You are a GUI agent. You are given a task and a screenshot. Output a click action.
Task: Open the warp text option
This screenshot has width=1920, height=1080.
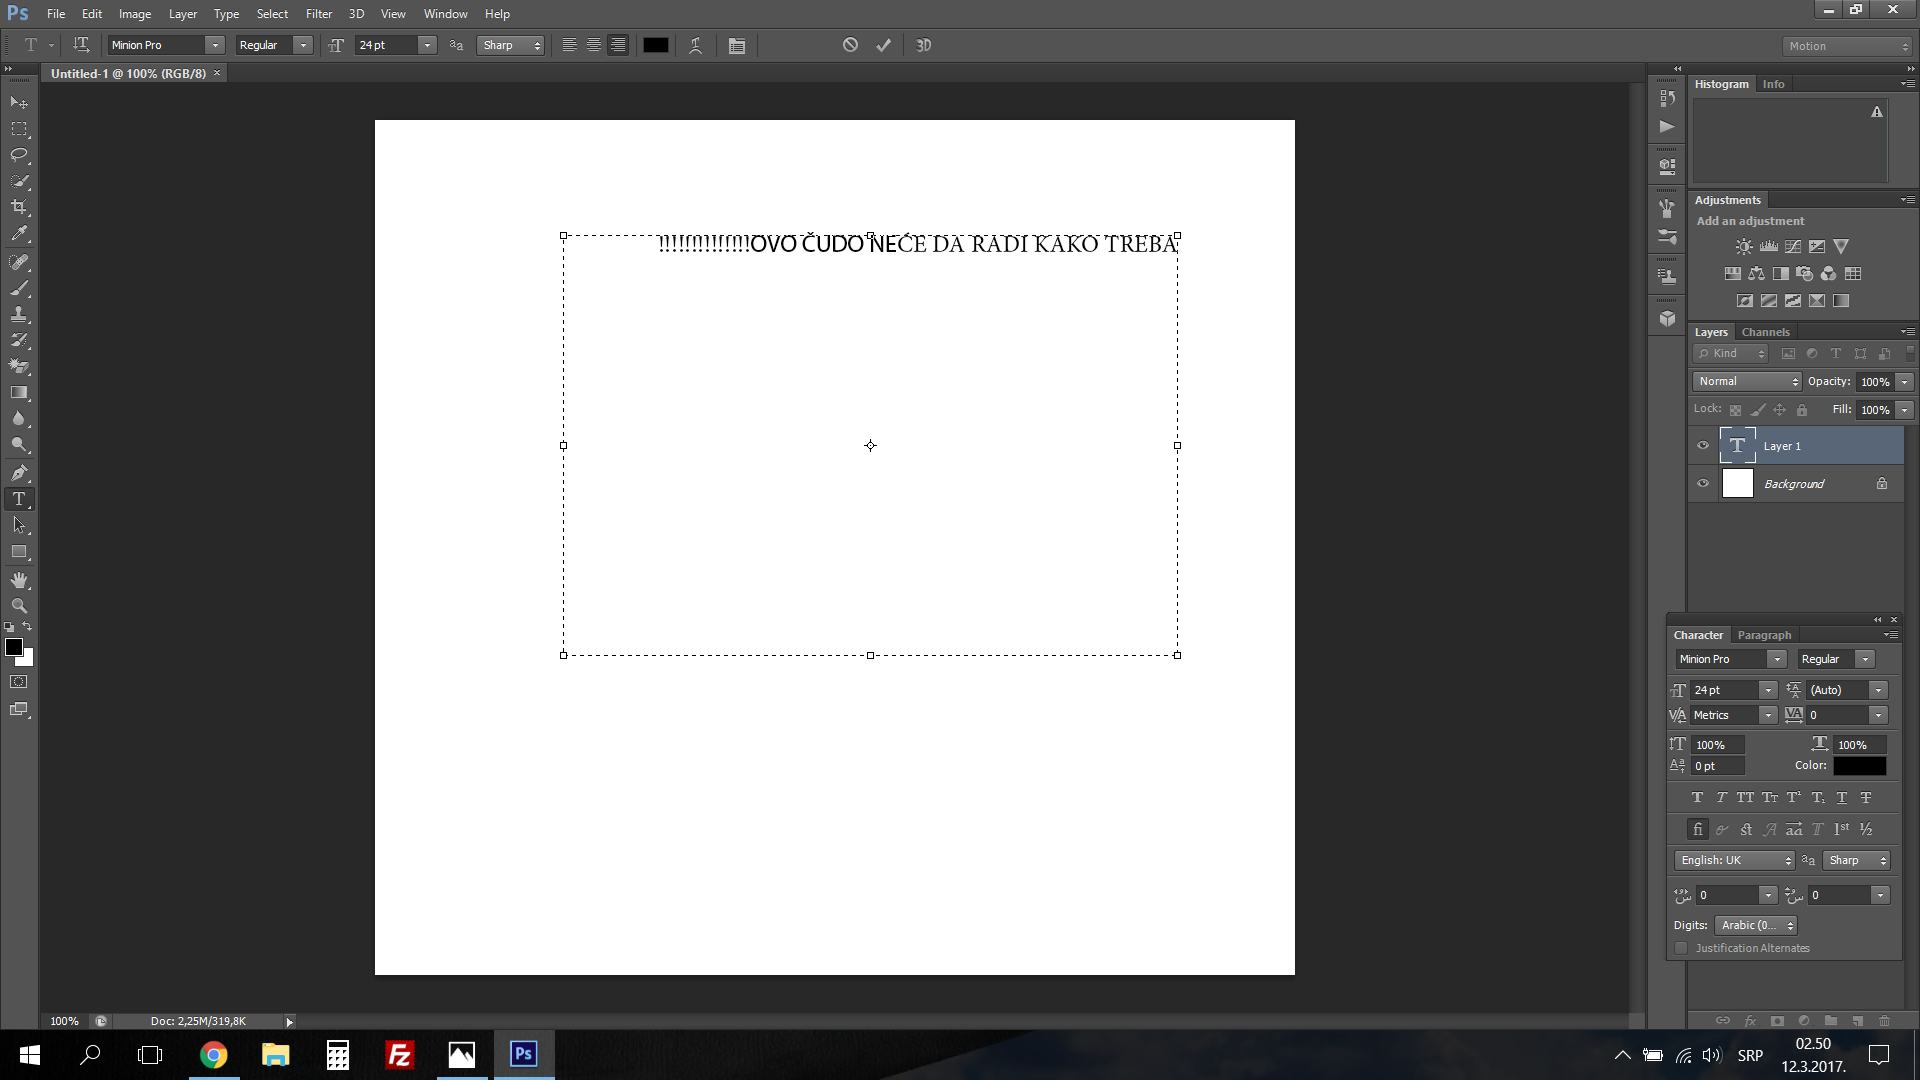pos(695,45)
